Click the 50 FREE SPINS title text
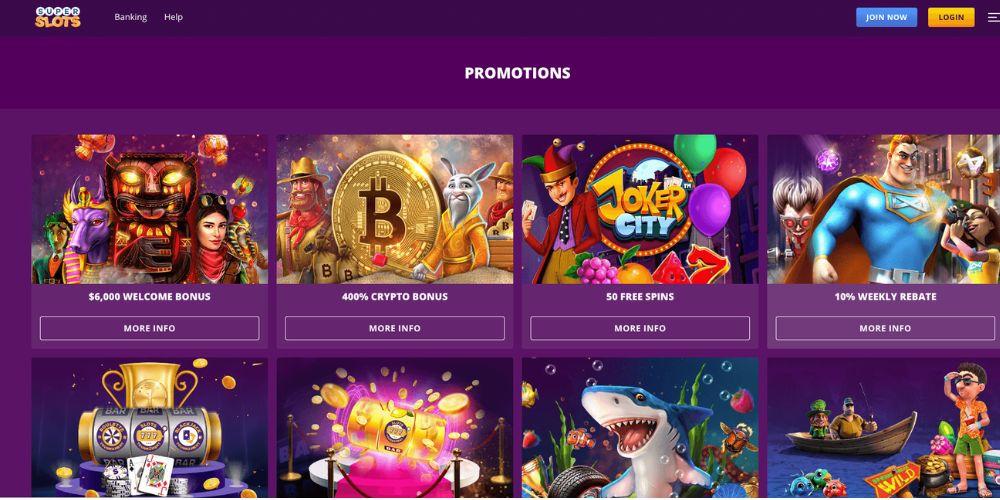This screenshot has height=500, width=1000. tap(640, 297)
